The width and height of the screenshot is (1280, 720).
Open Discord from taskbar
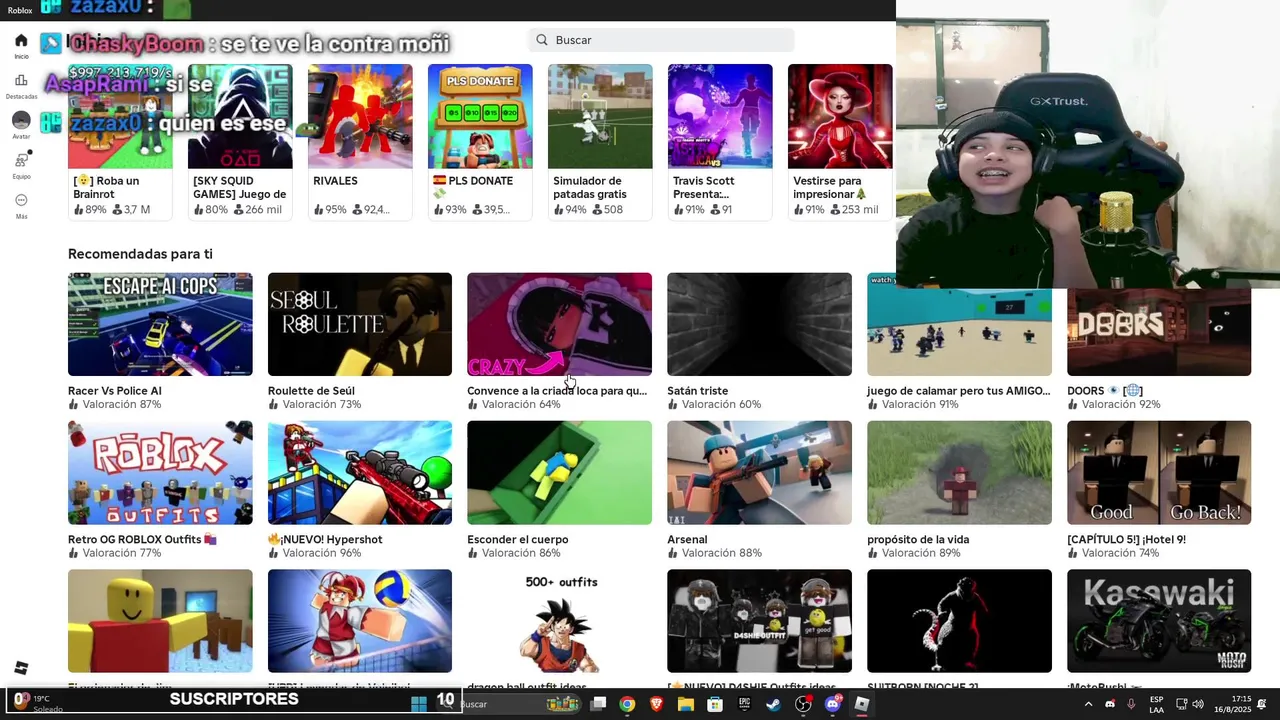(833, 704)
